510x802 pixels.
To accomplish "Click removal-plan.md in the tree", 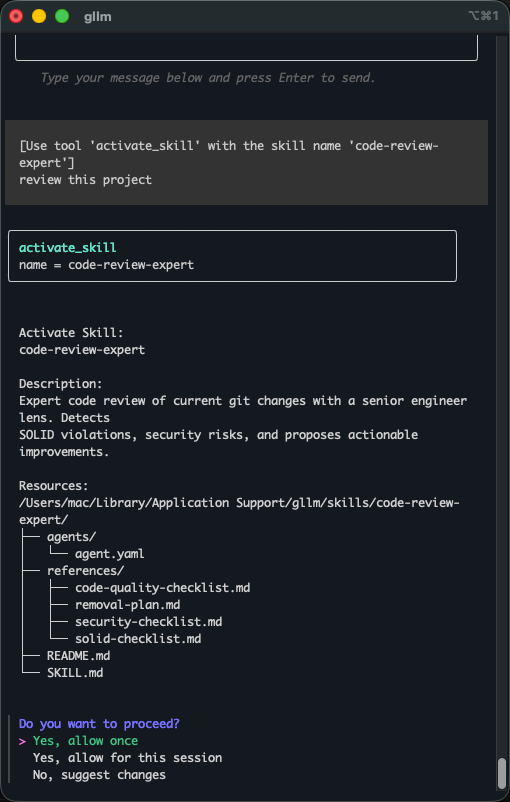I will (x=127, y=604).
